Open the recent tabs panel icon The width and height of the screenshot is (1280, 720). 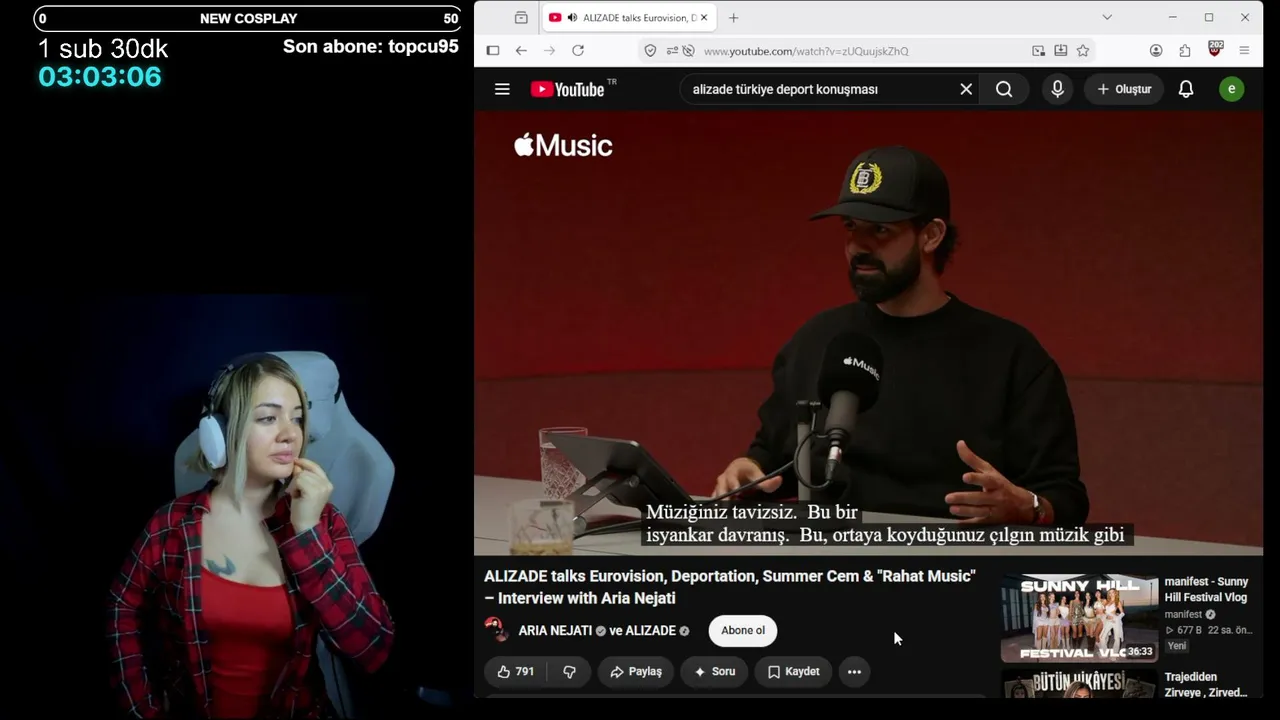(521, 18)
